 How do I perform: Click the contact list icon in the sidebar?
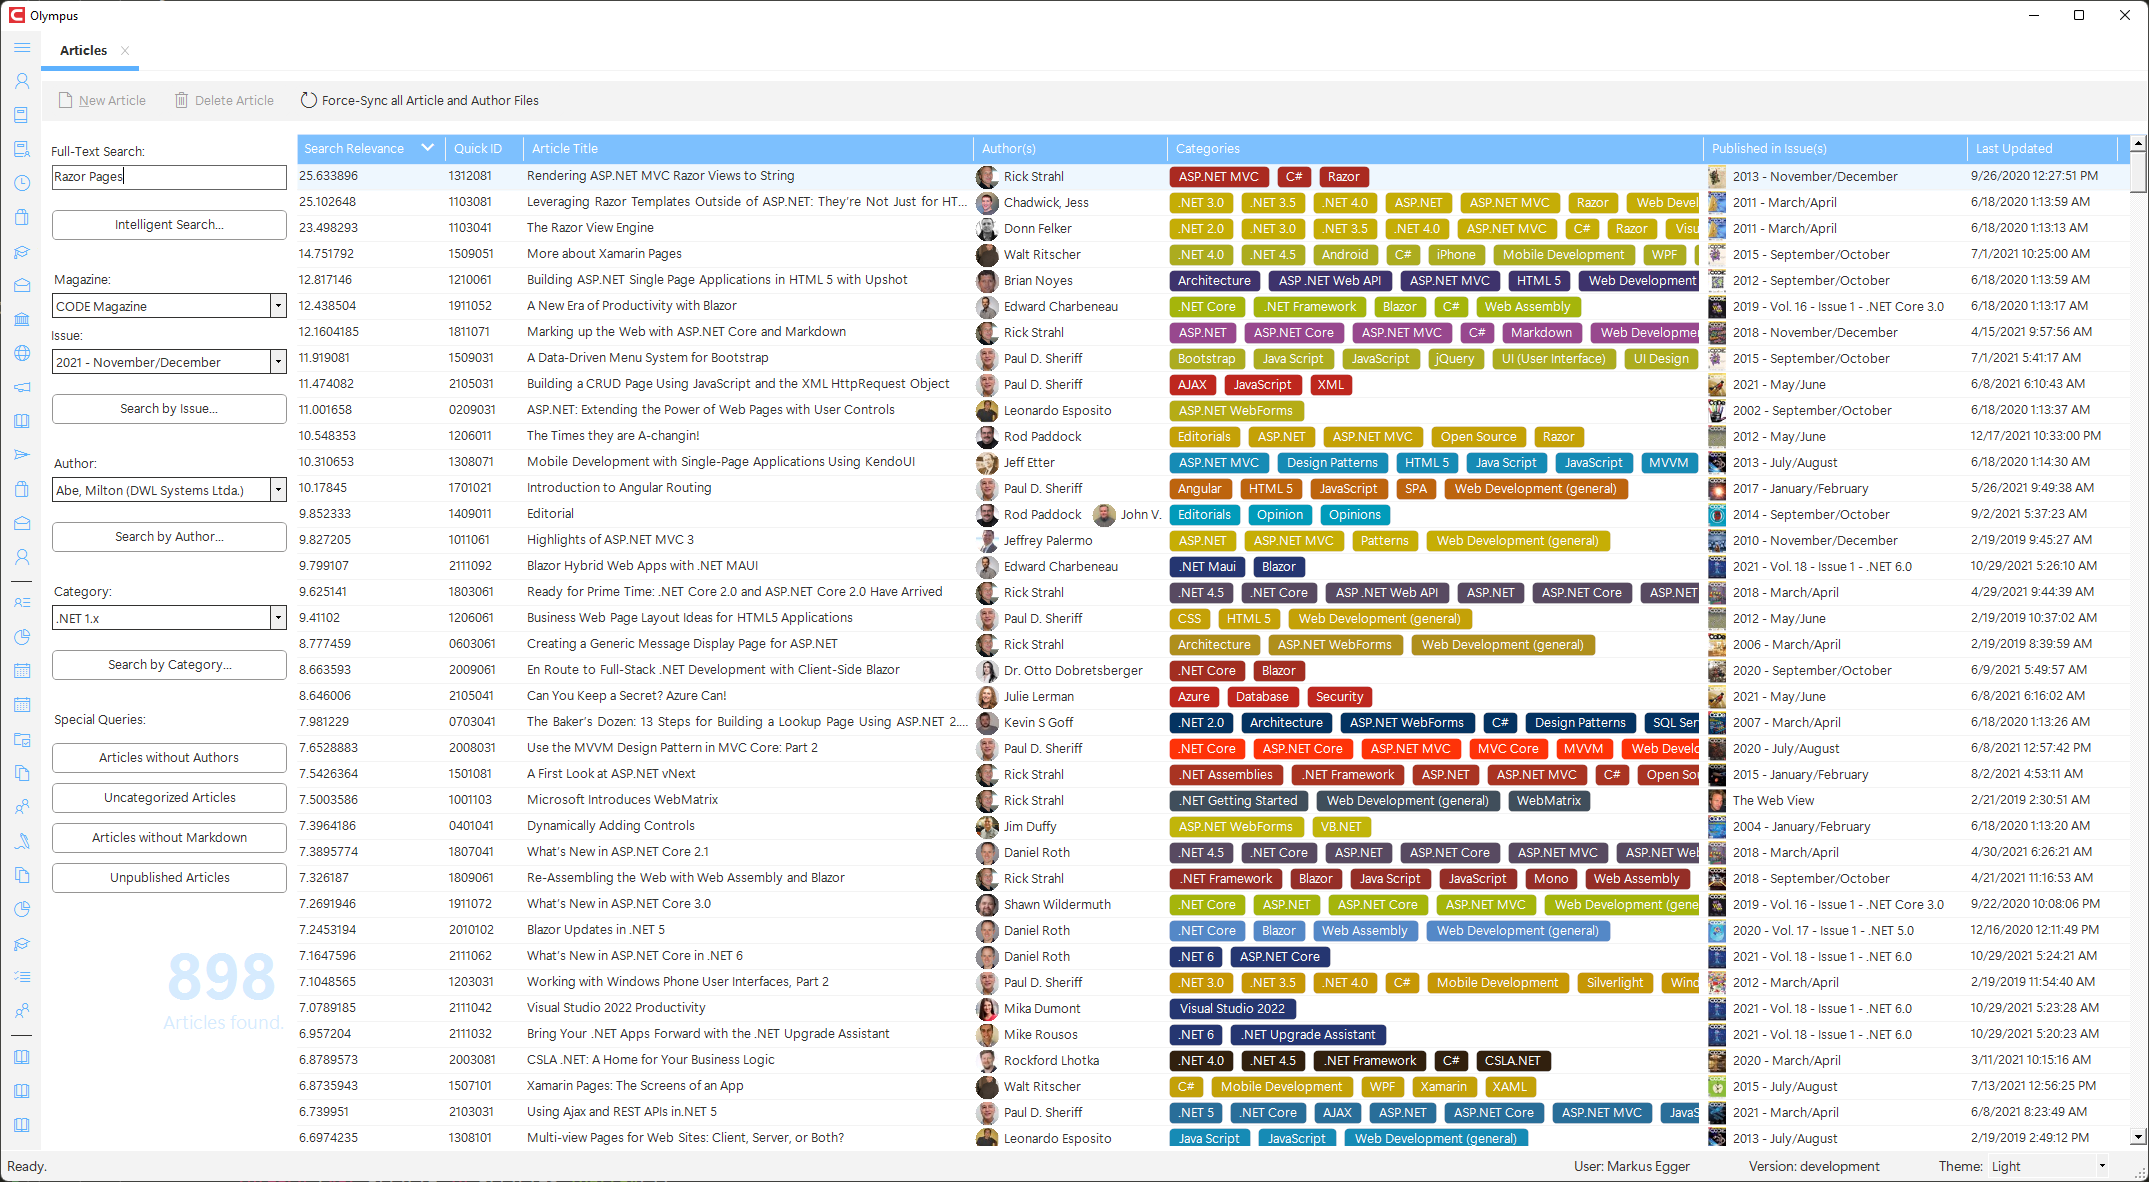[21, 603]
